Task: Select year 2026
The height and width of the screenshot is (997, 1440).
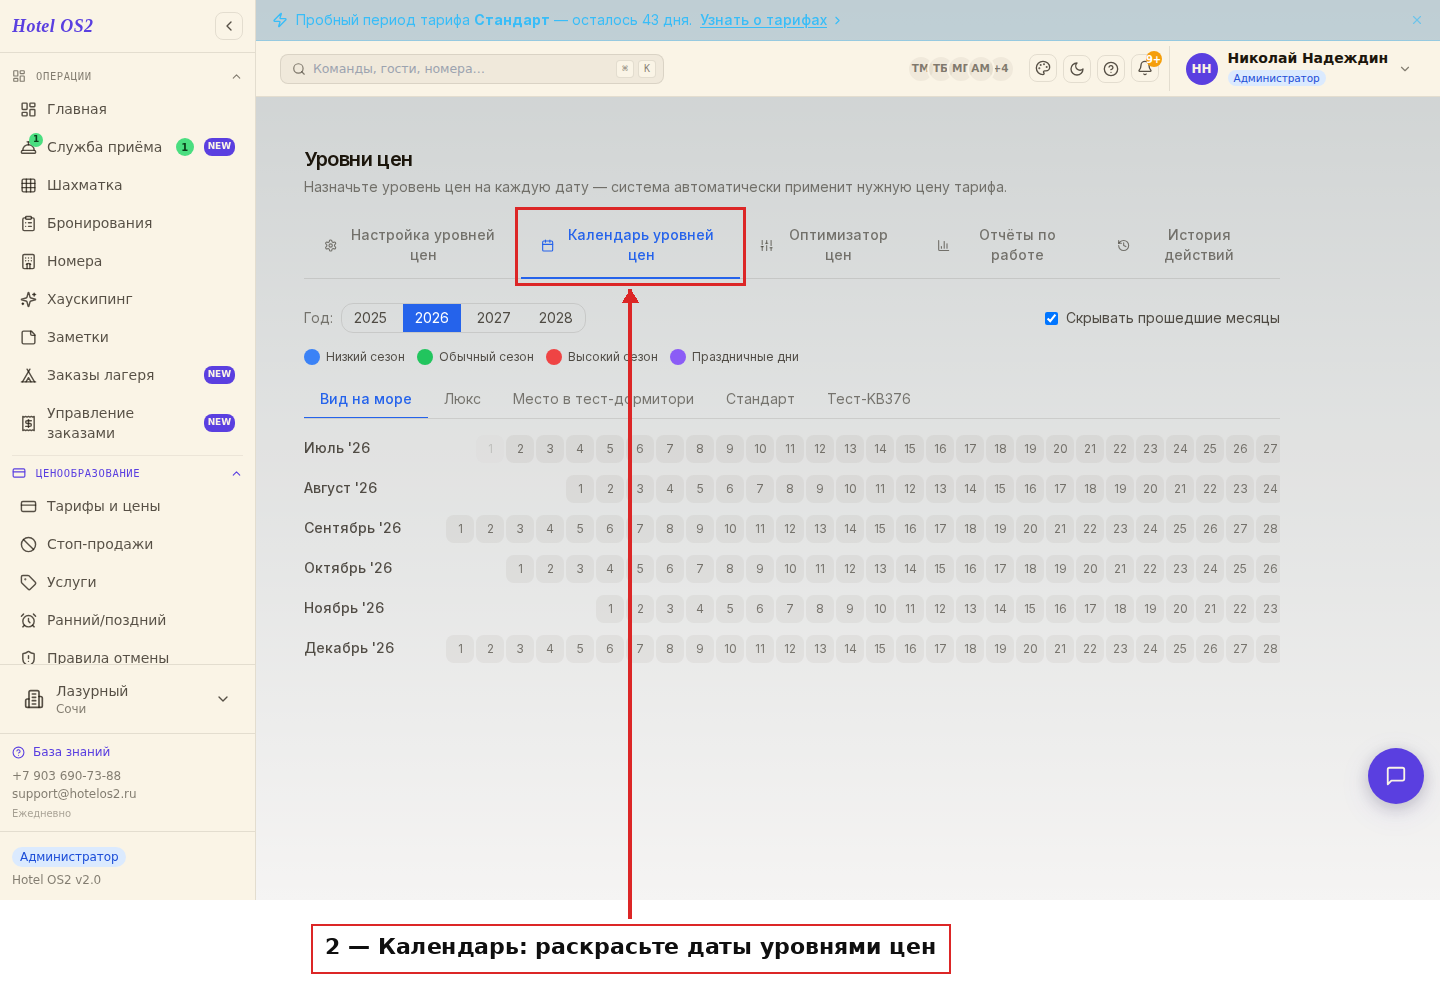Action: 432,318
